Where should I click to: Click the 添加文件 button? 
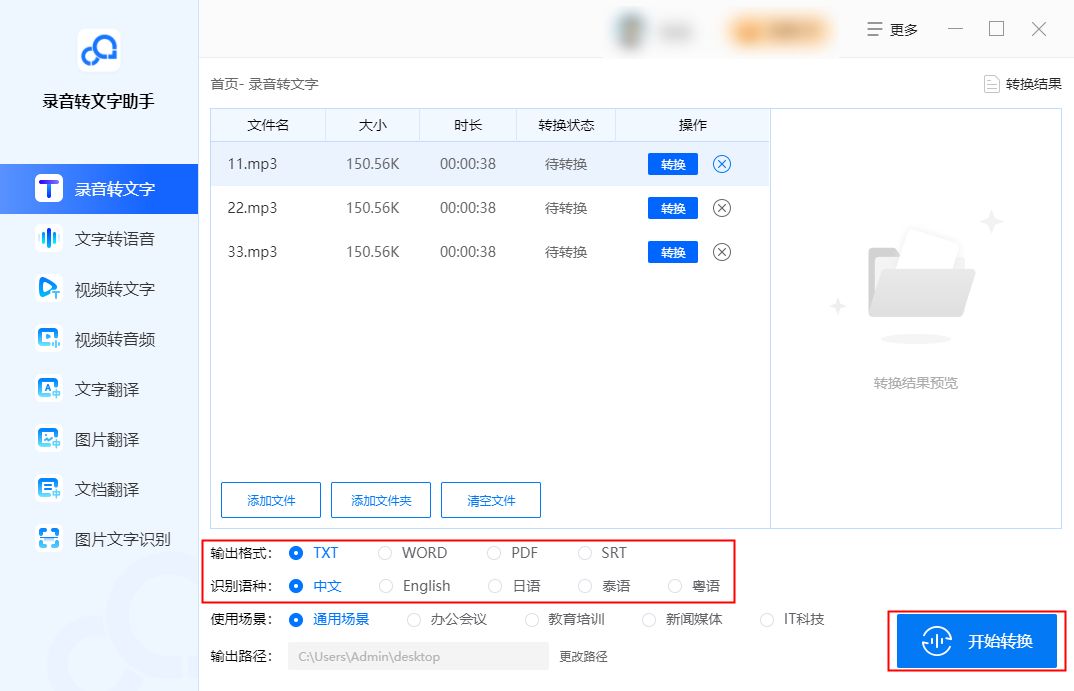tap(271, 500)
